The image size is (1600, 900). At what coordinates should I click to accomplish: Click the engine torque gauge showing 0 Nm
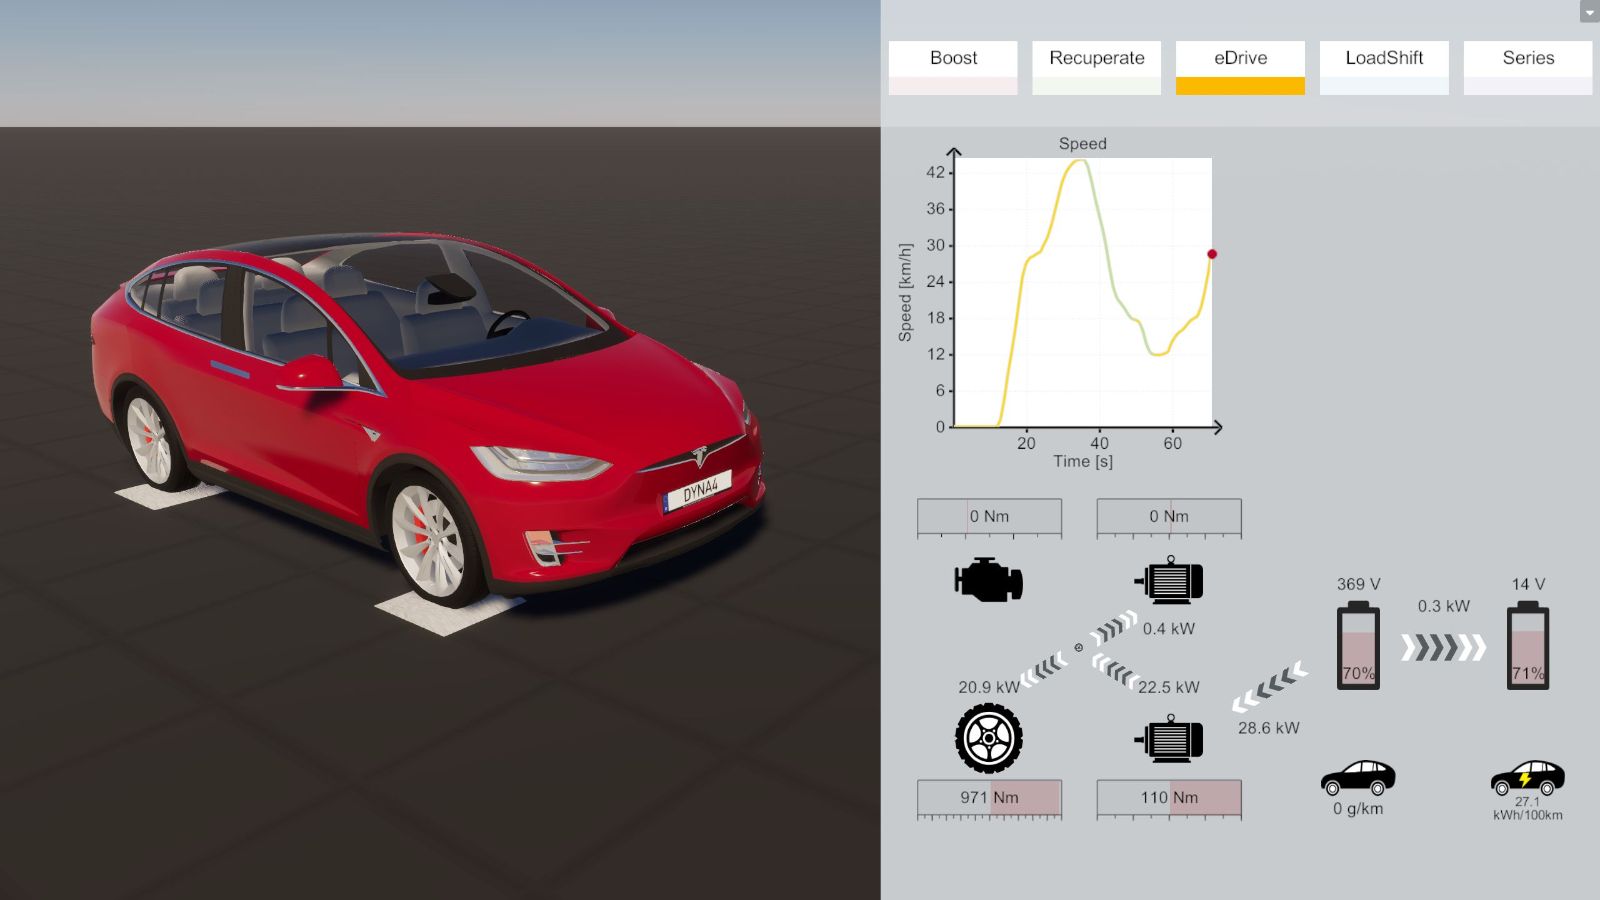[989, 517]
